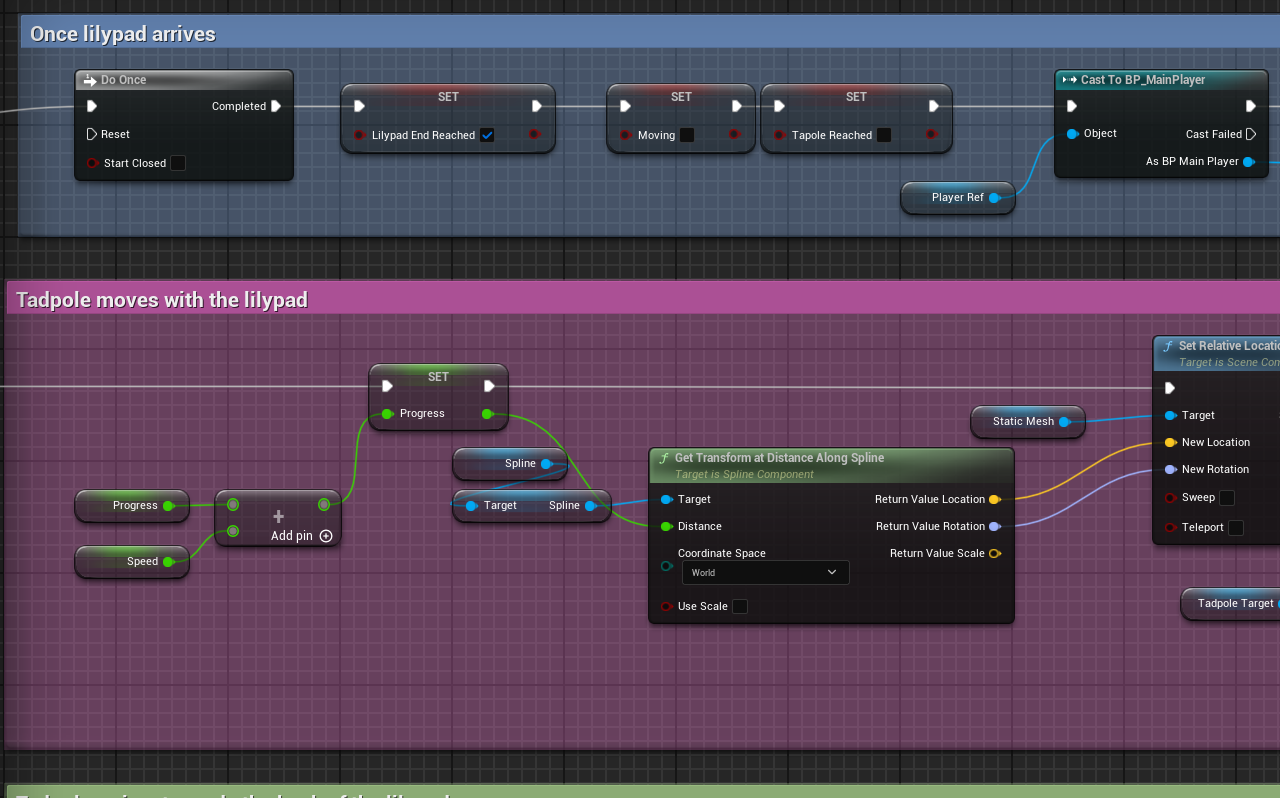Image resolution: width=1280 pixels, height=798 pixels.
Task: Click the Cast To BP_MainPlayer exec input pin
Action: click(1072, 106)
